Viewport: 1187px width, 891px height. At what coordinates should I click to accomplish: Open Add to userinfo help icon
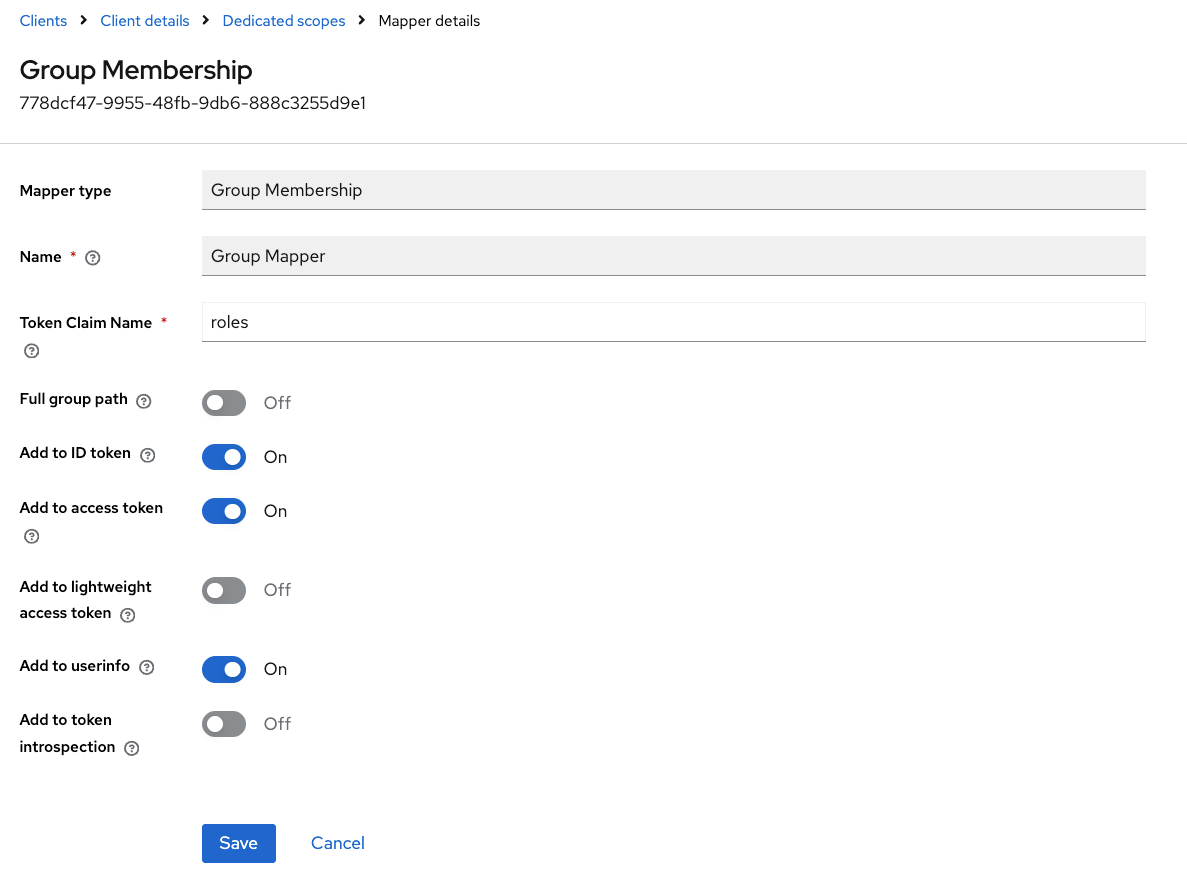147,667
